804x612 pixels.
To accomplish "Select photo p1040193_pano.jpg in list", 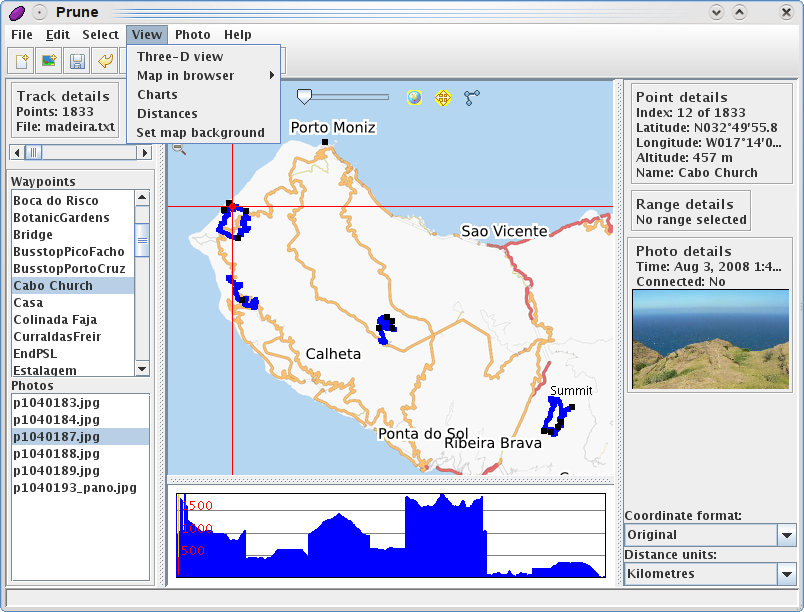I will pyautogui.click(x=75, y=488).
